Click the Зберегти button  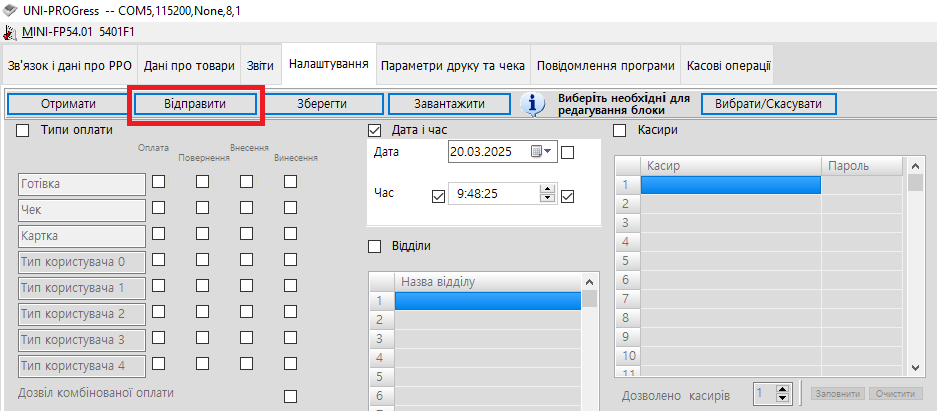(x=322, y=104)
